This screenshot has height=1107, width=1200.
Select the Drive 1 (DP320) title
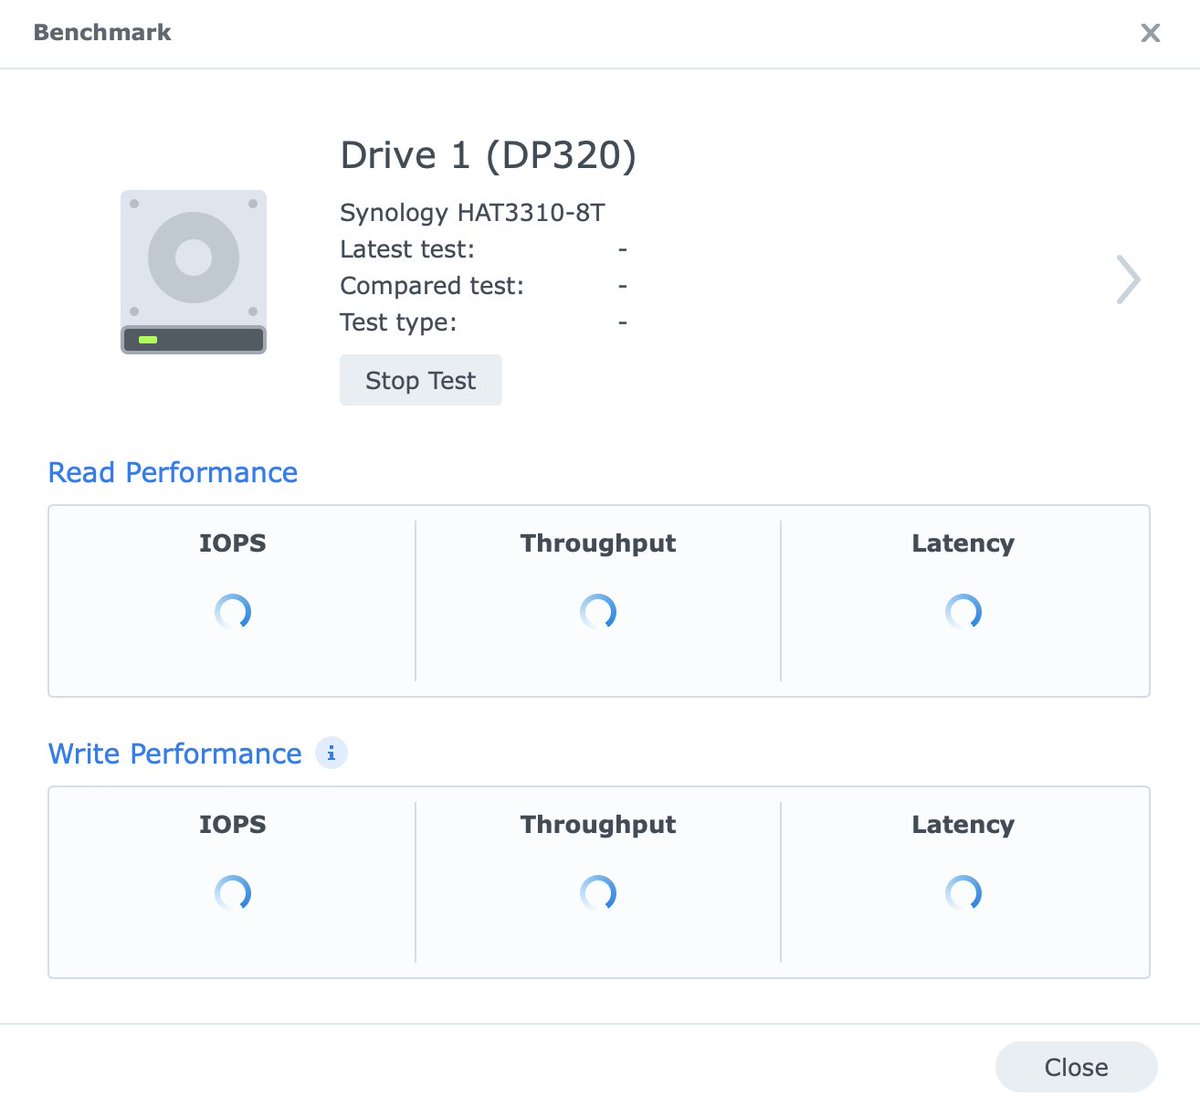(x=489, y=155)
